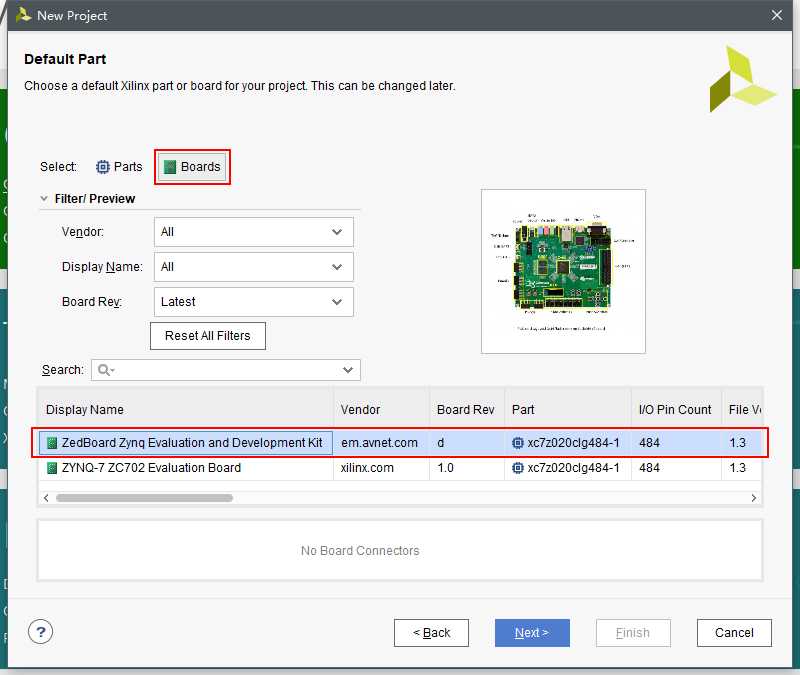Open the Board Rev dropdown
This screenshot has height=675, width=800.
point(254,302)
